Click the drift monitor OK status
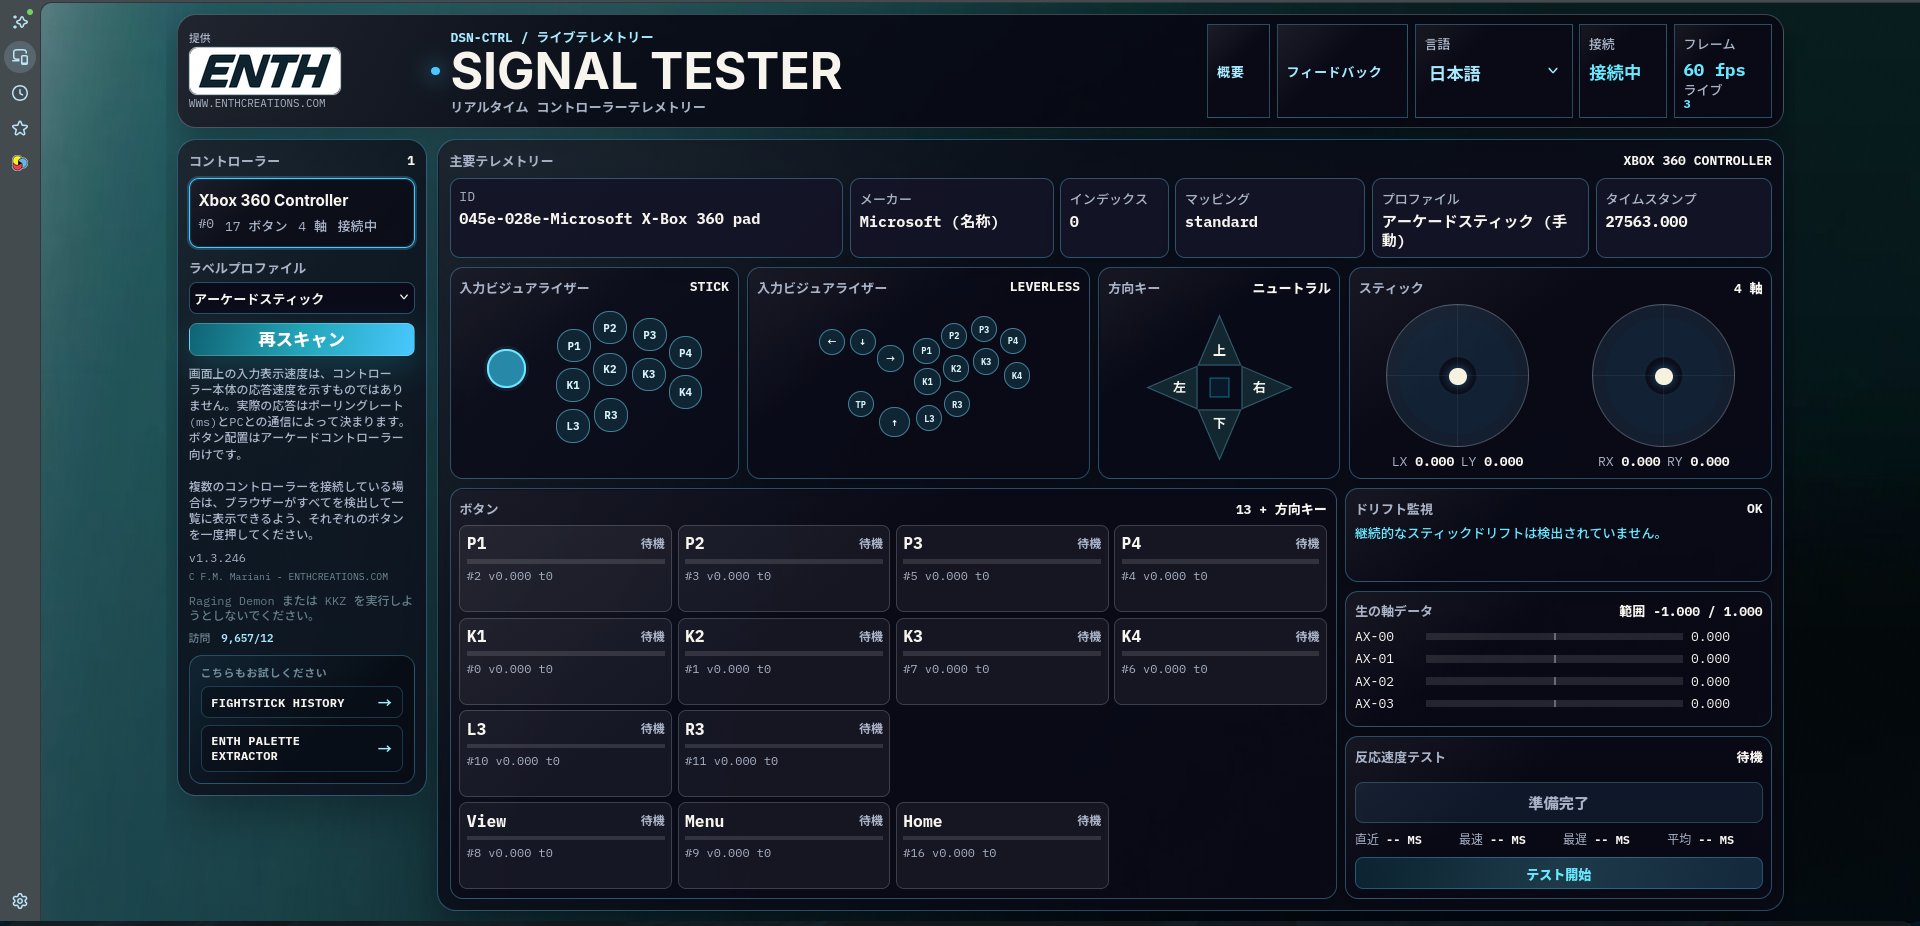 [x=1754, y=509]
